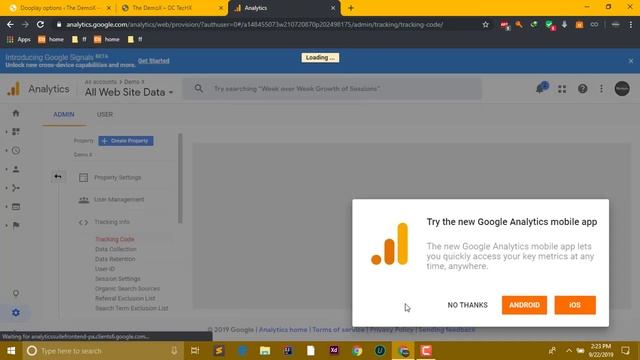Open File Explorer from taskbar
Viewport: 640px width, 360px height.
tap(265, 351)
